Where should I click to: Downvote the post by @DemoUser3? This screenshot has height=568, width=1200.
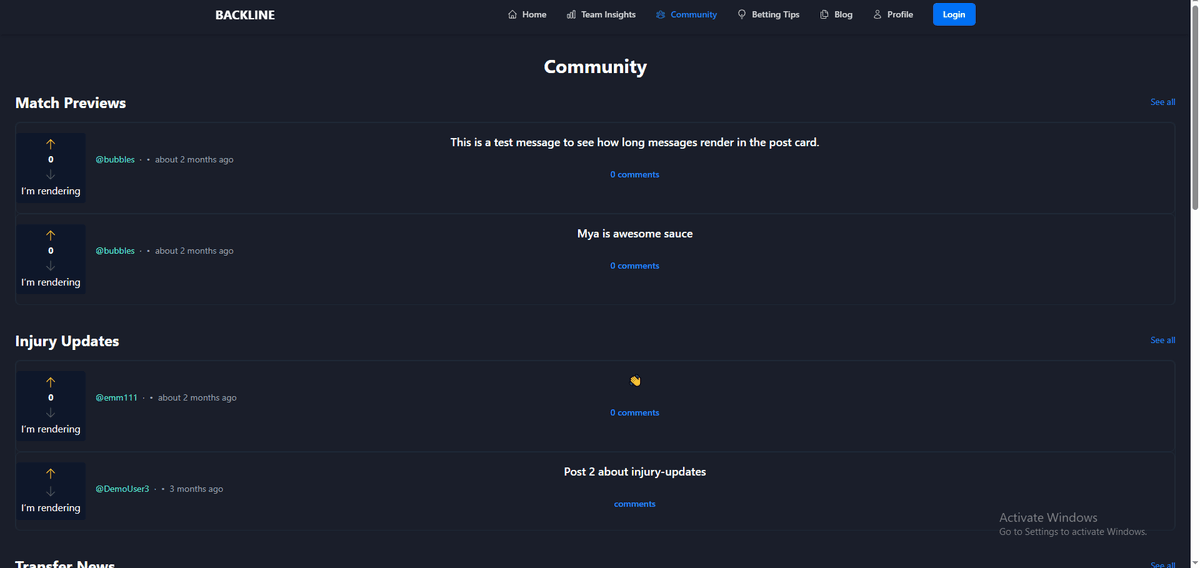point(51,492)
